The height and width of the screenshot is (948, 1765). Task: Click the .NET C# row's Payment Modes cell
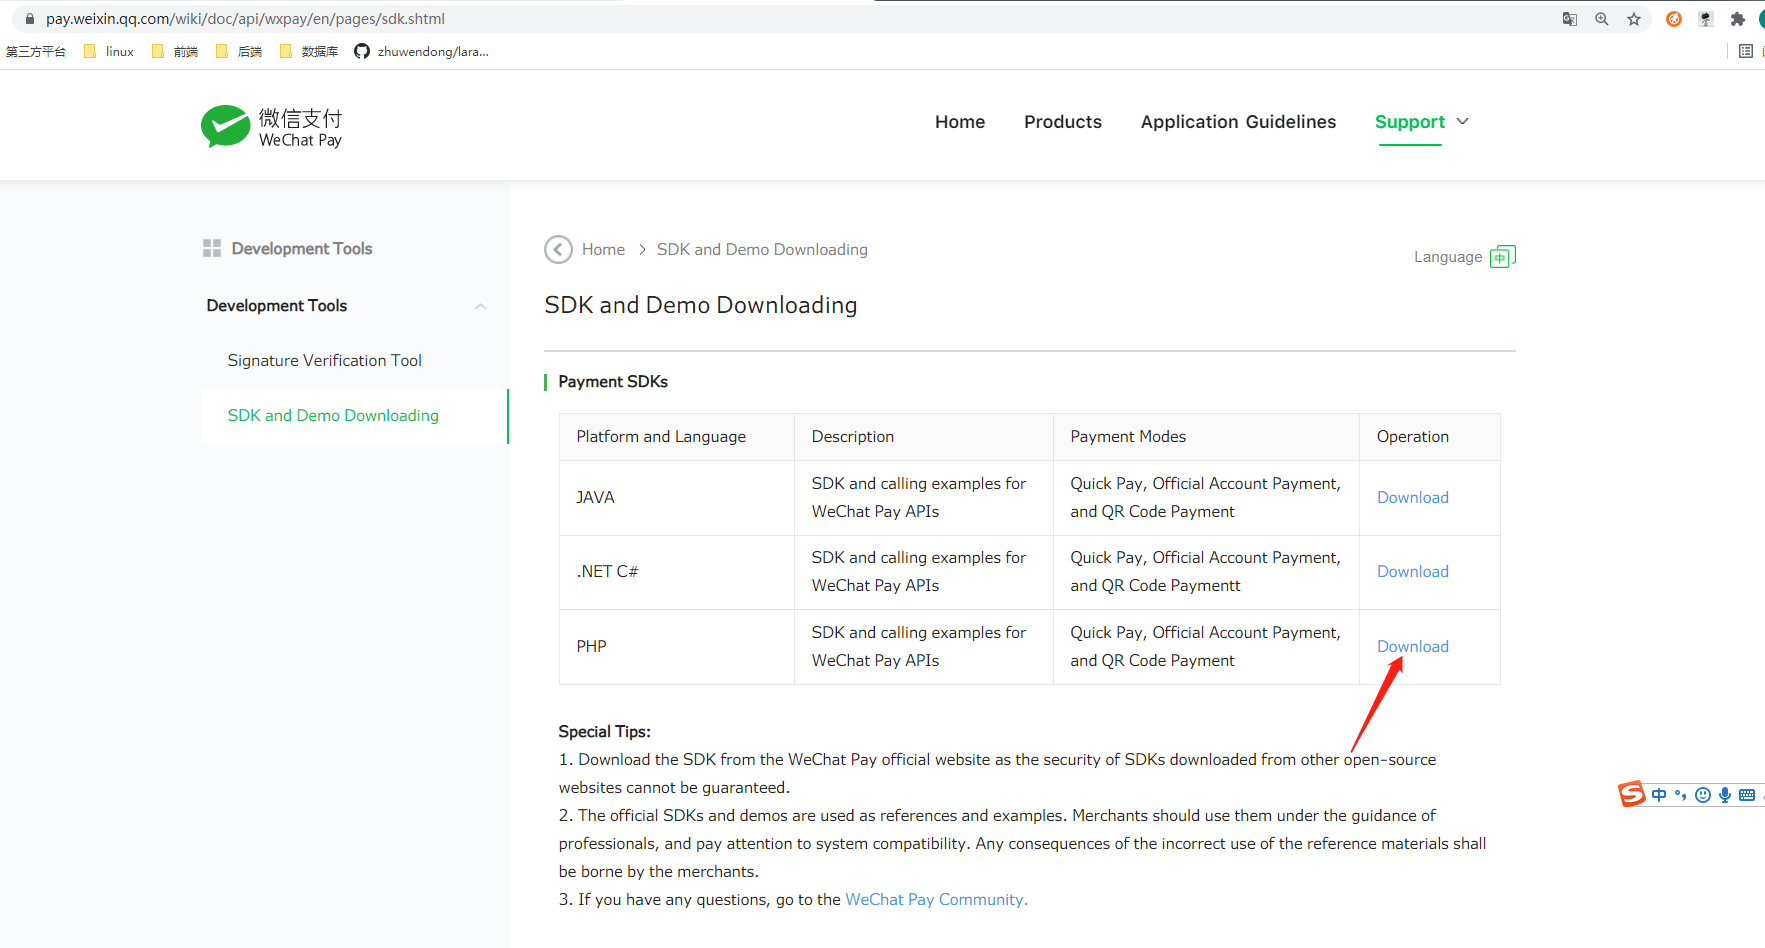[x=1206, y=572]
